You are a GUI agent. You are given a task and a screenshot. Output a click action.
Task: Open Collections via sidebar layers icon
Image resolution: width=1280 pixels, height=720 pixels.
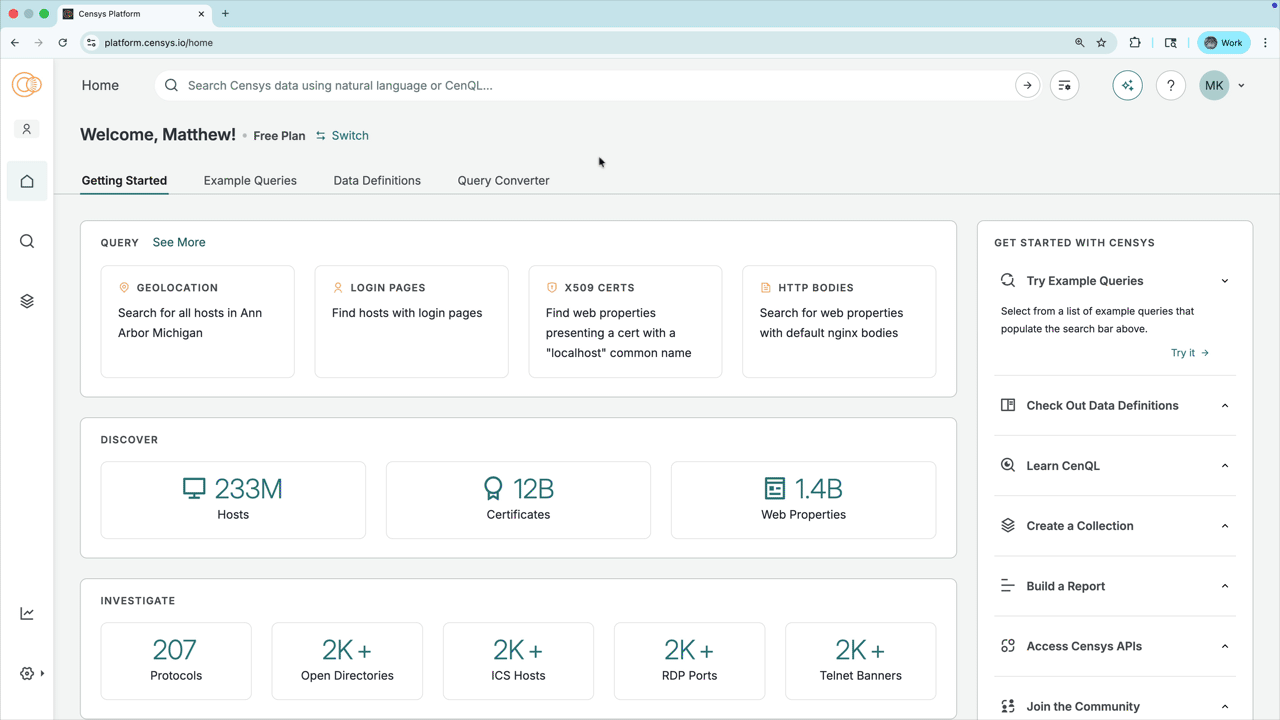pos(27,301)
